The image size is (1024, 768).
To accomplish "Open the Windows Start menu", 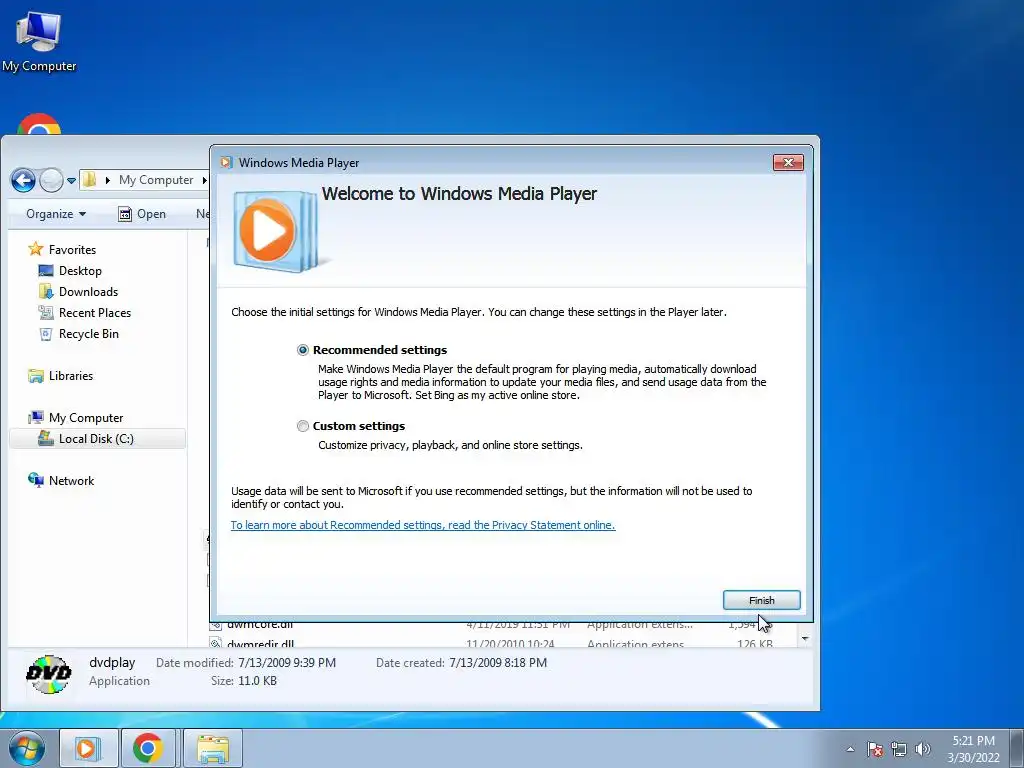I will [27, 748].
